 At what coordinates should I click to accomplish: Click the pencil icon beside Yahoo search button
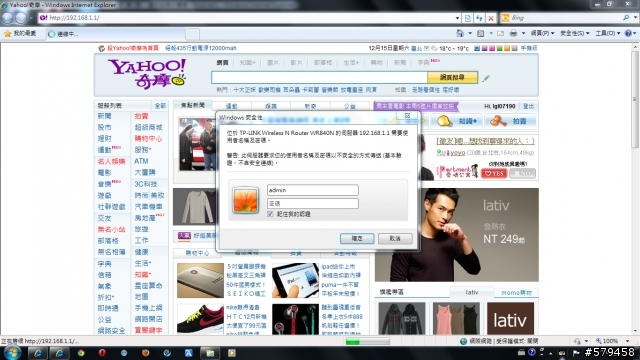486,78
